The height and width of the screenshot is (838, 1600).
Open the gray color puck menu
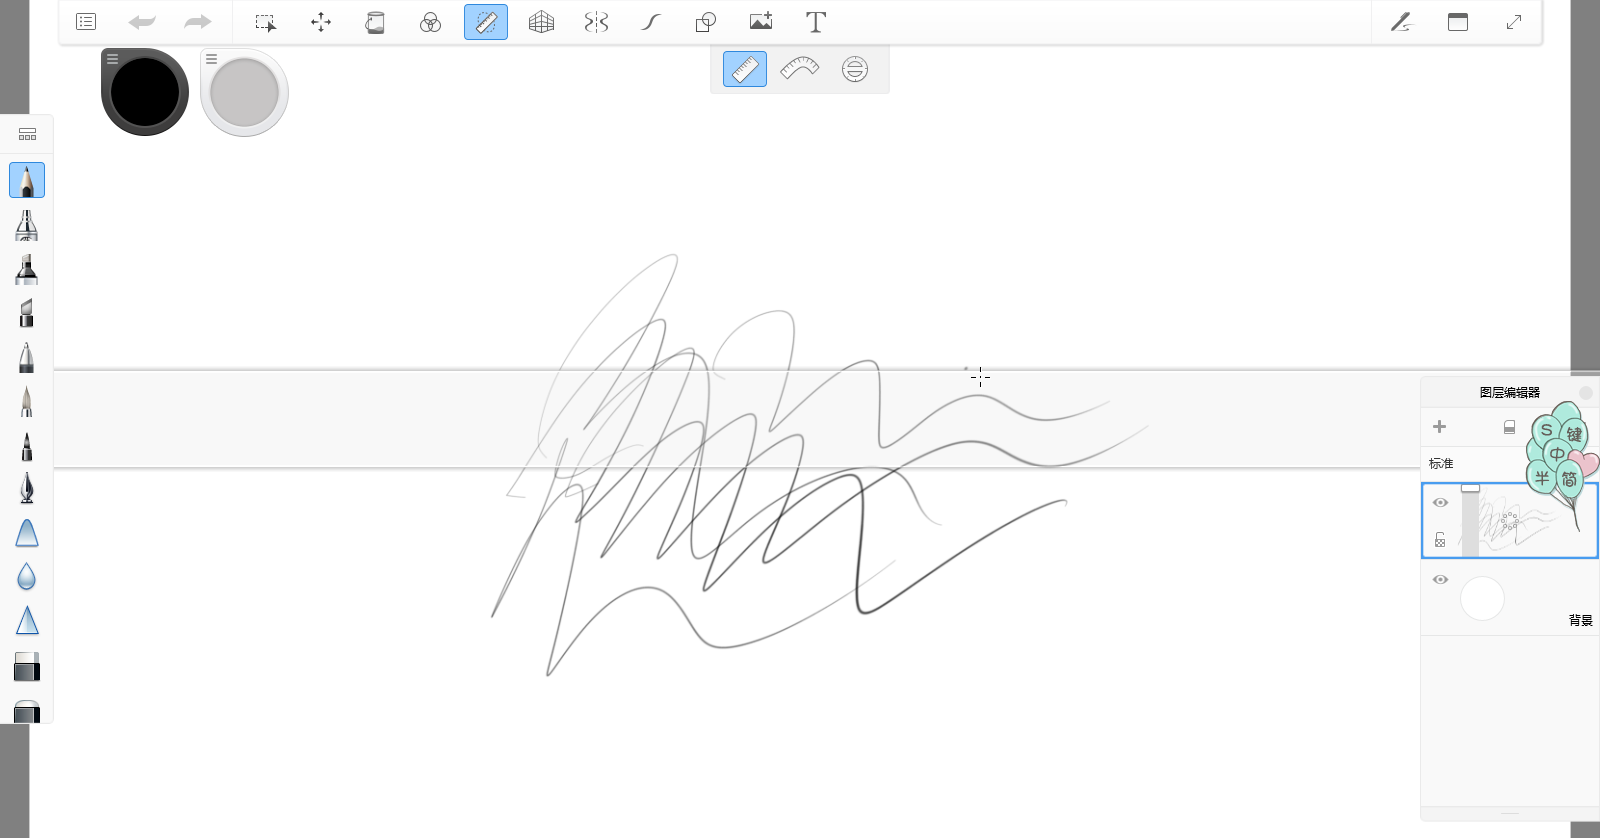tap(212, 60)
